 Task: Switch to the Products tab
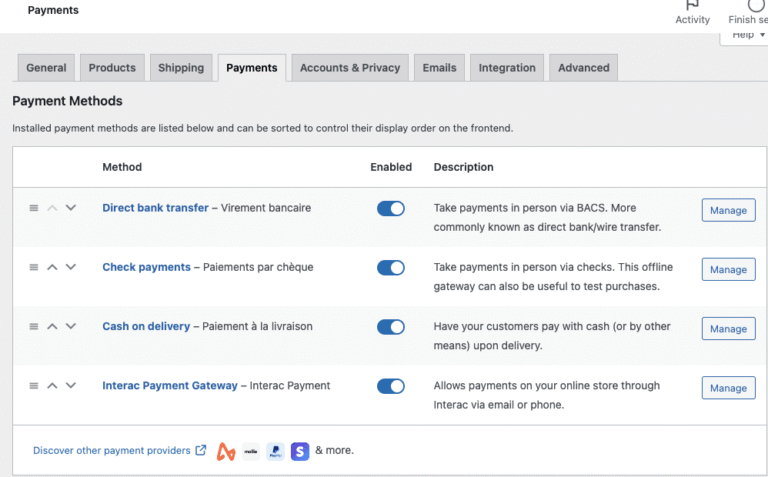[x=112, y=68]
